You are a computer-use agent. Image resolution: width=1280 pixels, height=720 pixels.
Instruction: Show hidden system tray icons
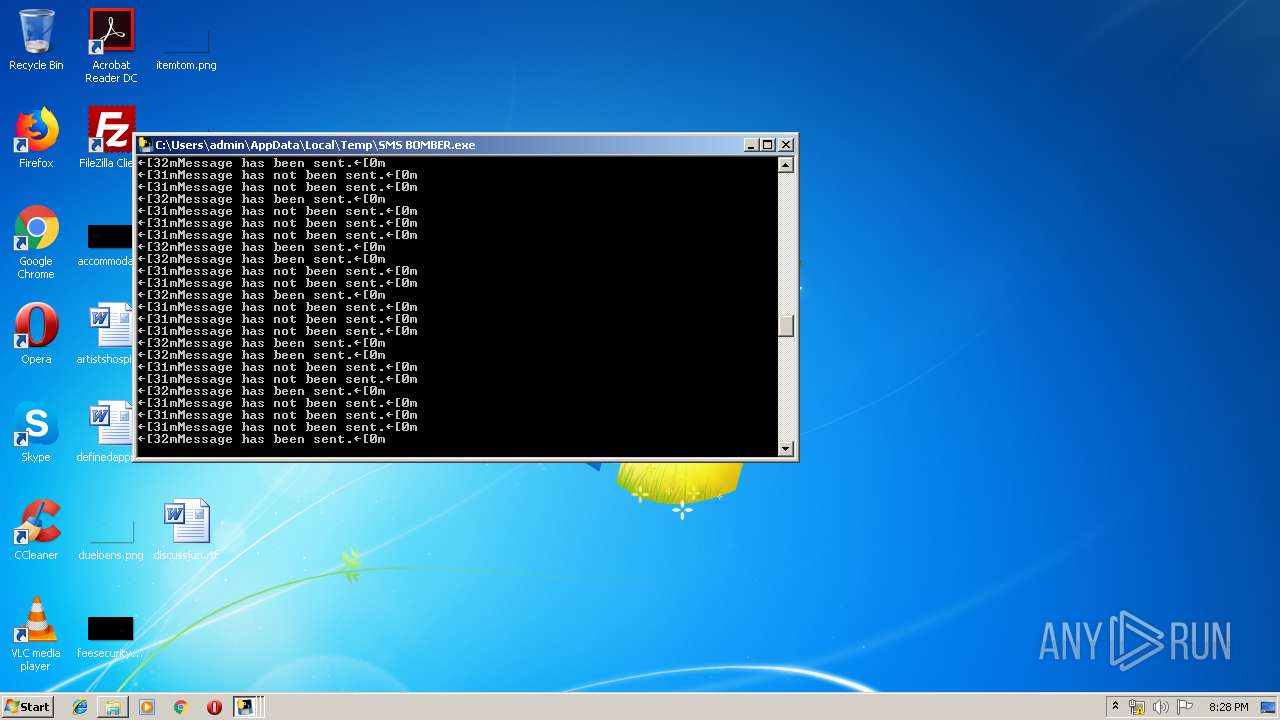[1115, 707]
